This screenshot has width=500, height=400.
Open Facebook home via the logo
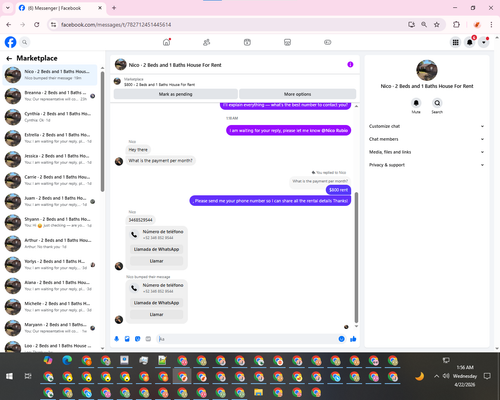[x=10, y=42]
